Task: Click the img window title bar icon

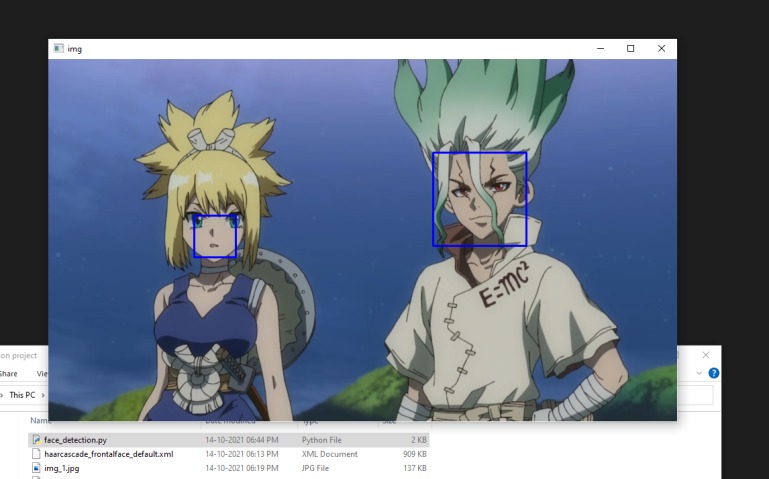Action: pos(58,49)
